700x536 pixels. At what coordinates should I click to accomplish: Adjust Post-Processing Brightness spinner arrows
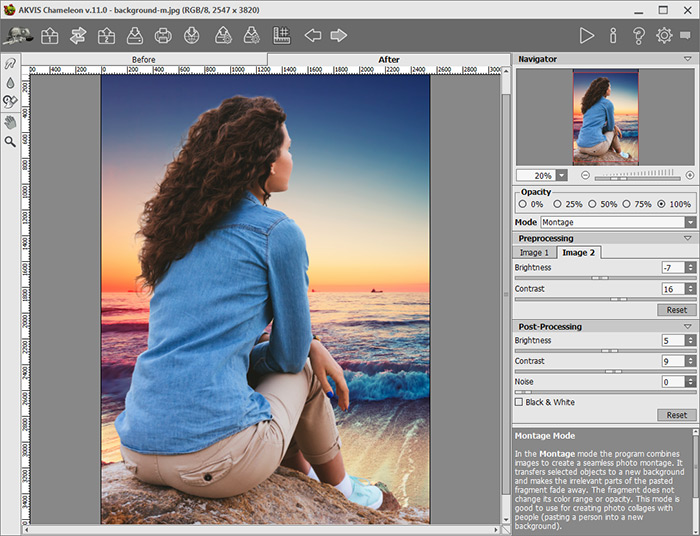691,341
